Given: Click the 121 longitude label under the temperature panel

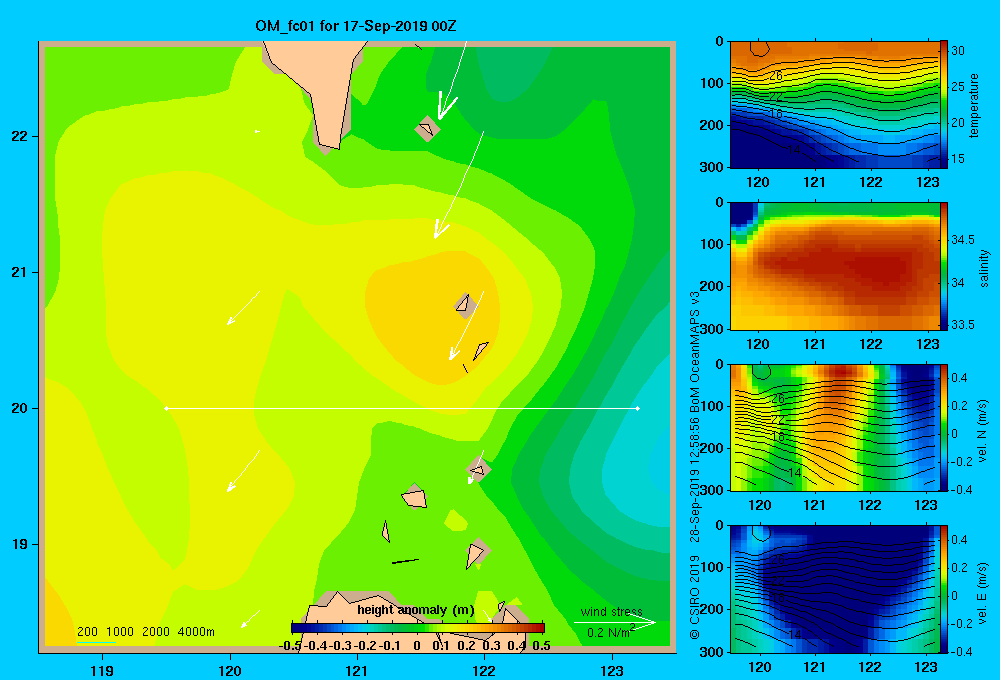Looking at the screenshot, I should coord(814,182).
